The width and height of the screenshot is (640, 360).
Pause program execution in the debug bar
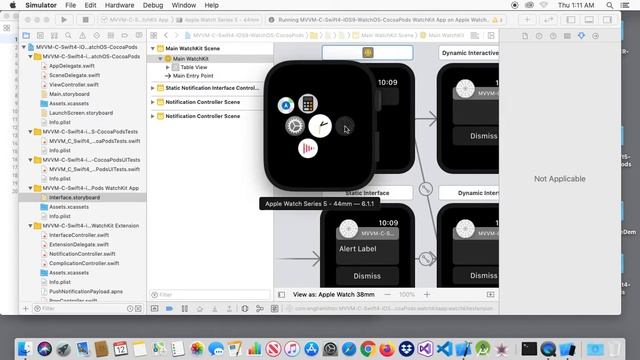[184, 309]
